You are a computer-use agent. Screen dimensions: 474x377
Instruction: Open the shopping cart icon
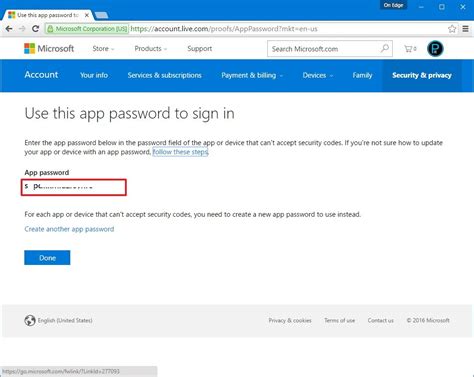(410, 49)
